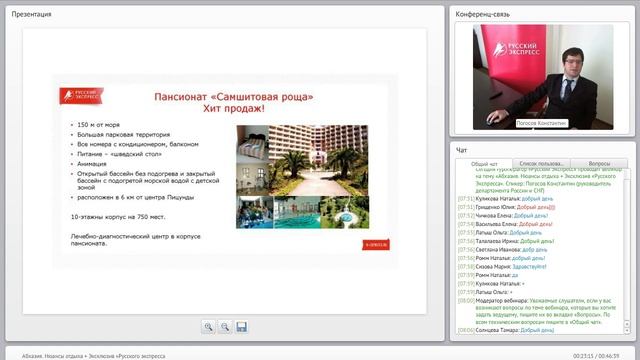Click the webinar title in the bottom bar
Image resolution: width=640 pixels, height=360 pixels.
click(x=93, y=356)
